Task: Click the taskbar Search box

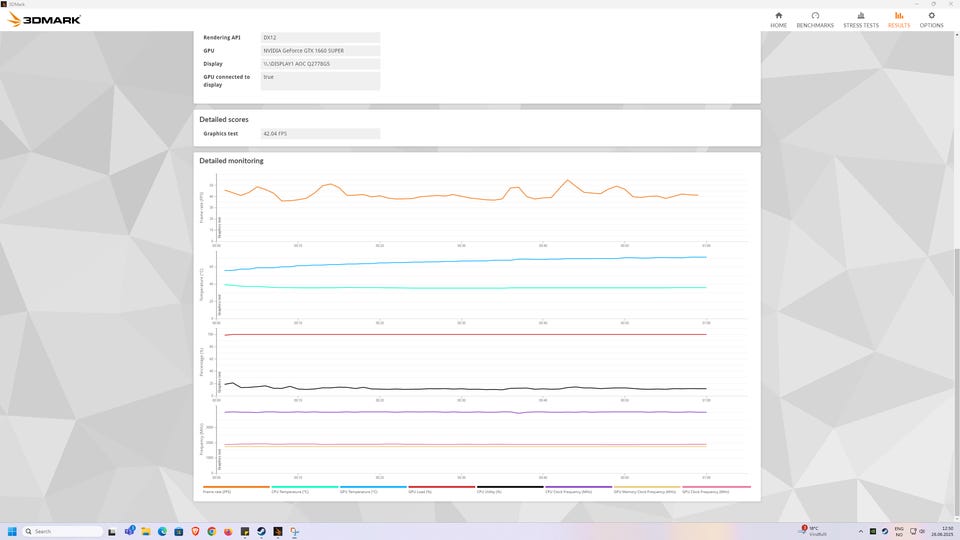Action: click(x=63, y=531)
